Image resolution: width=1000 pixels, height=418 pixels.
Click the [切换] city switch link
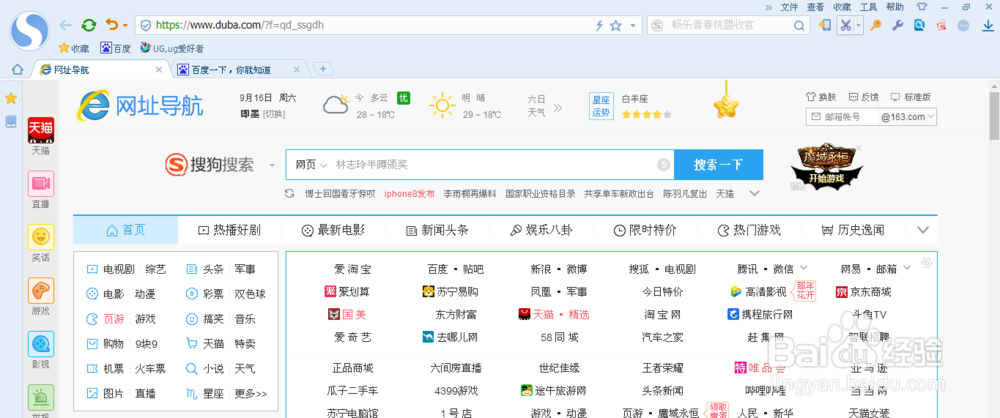point(274,114)
